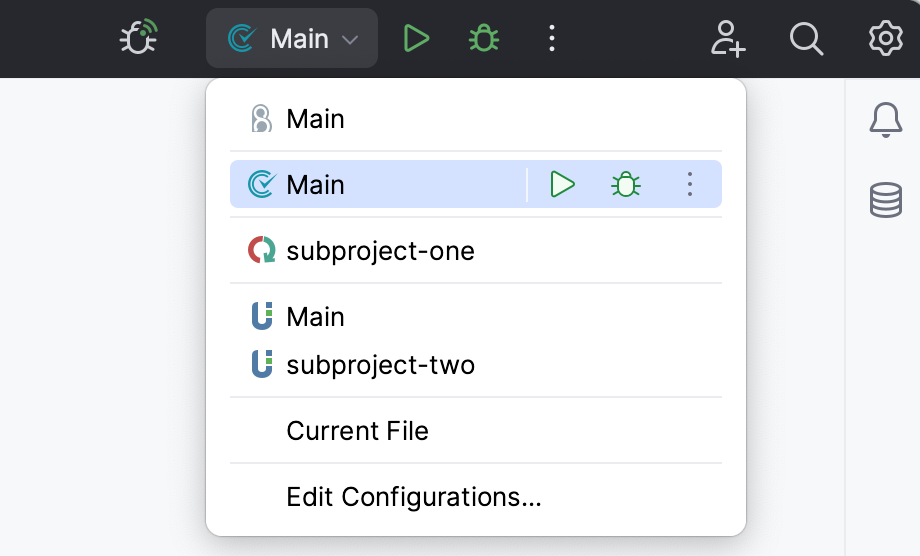Run the highlighted Main configuration in the list

(563, 184)
